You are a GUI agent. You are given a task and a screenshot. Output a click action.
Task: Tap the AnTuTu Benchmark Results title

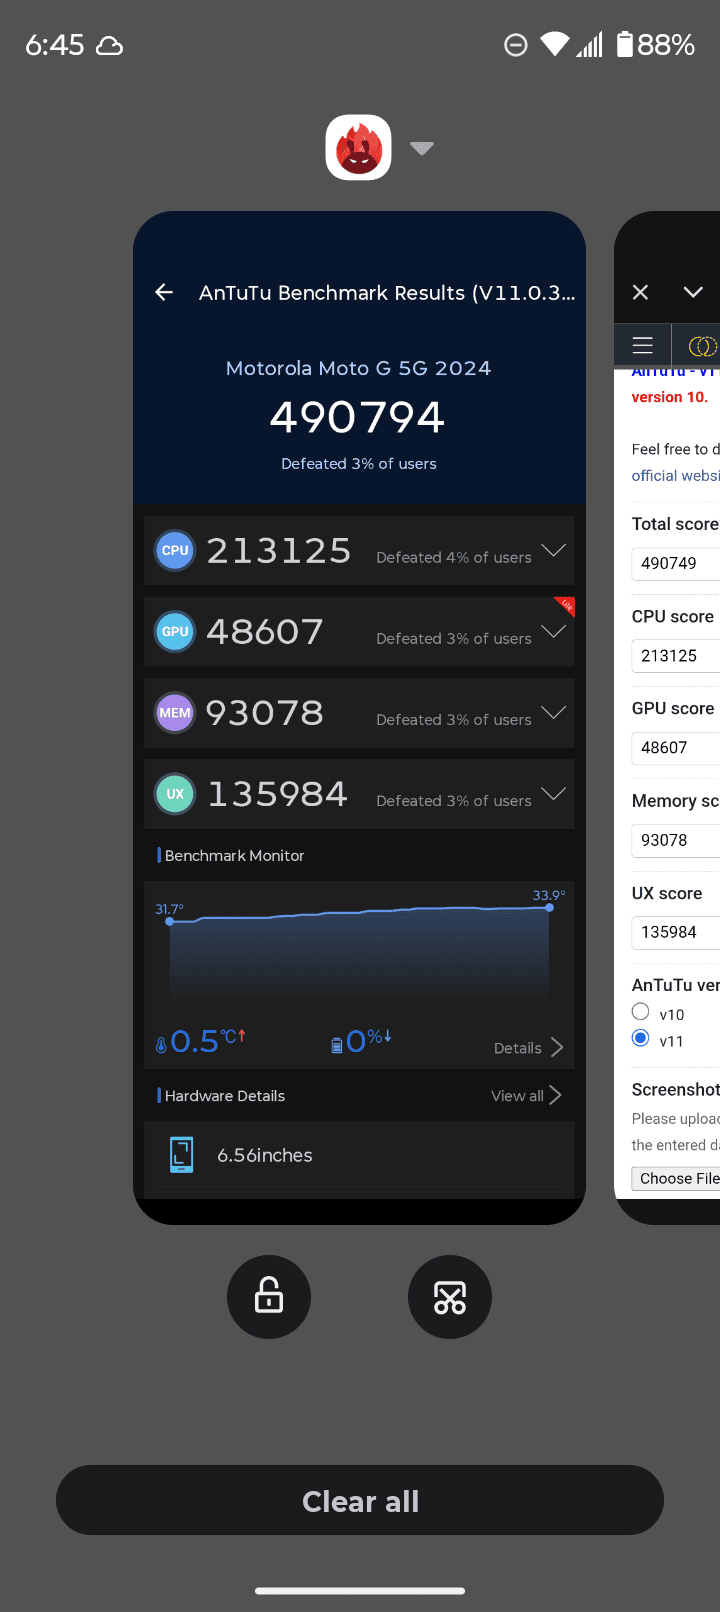coord(387,293)
